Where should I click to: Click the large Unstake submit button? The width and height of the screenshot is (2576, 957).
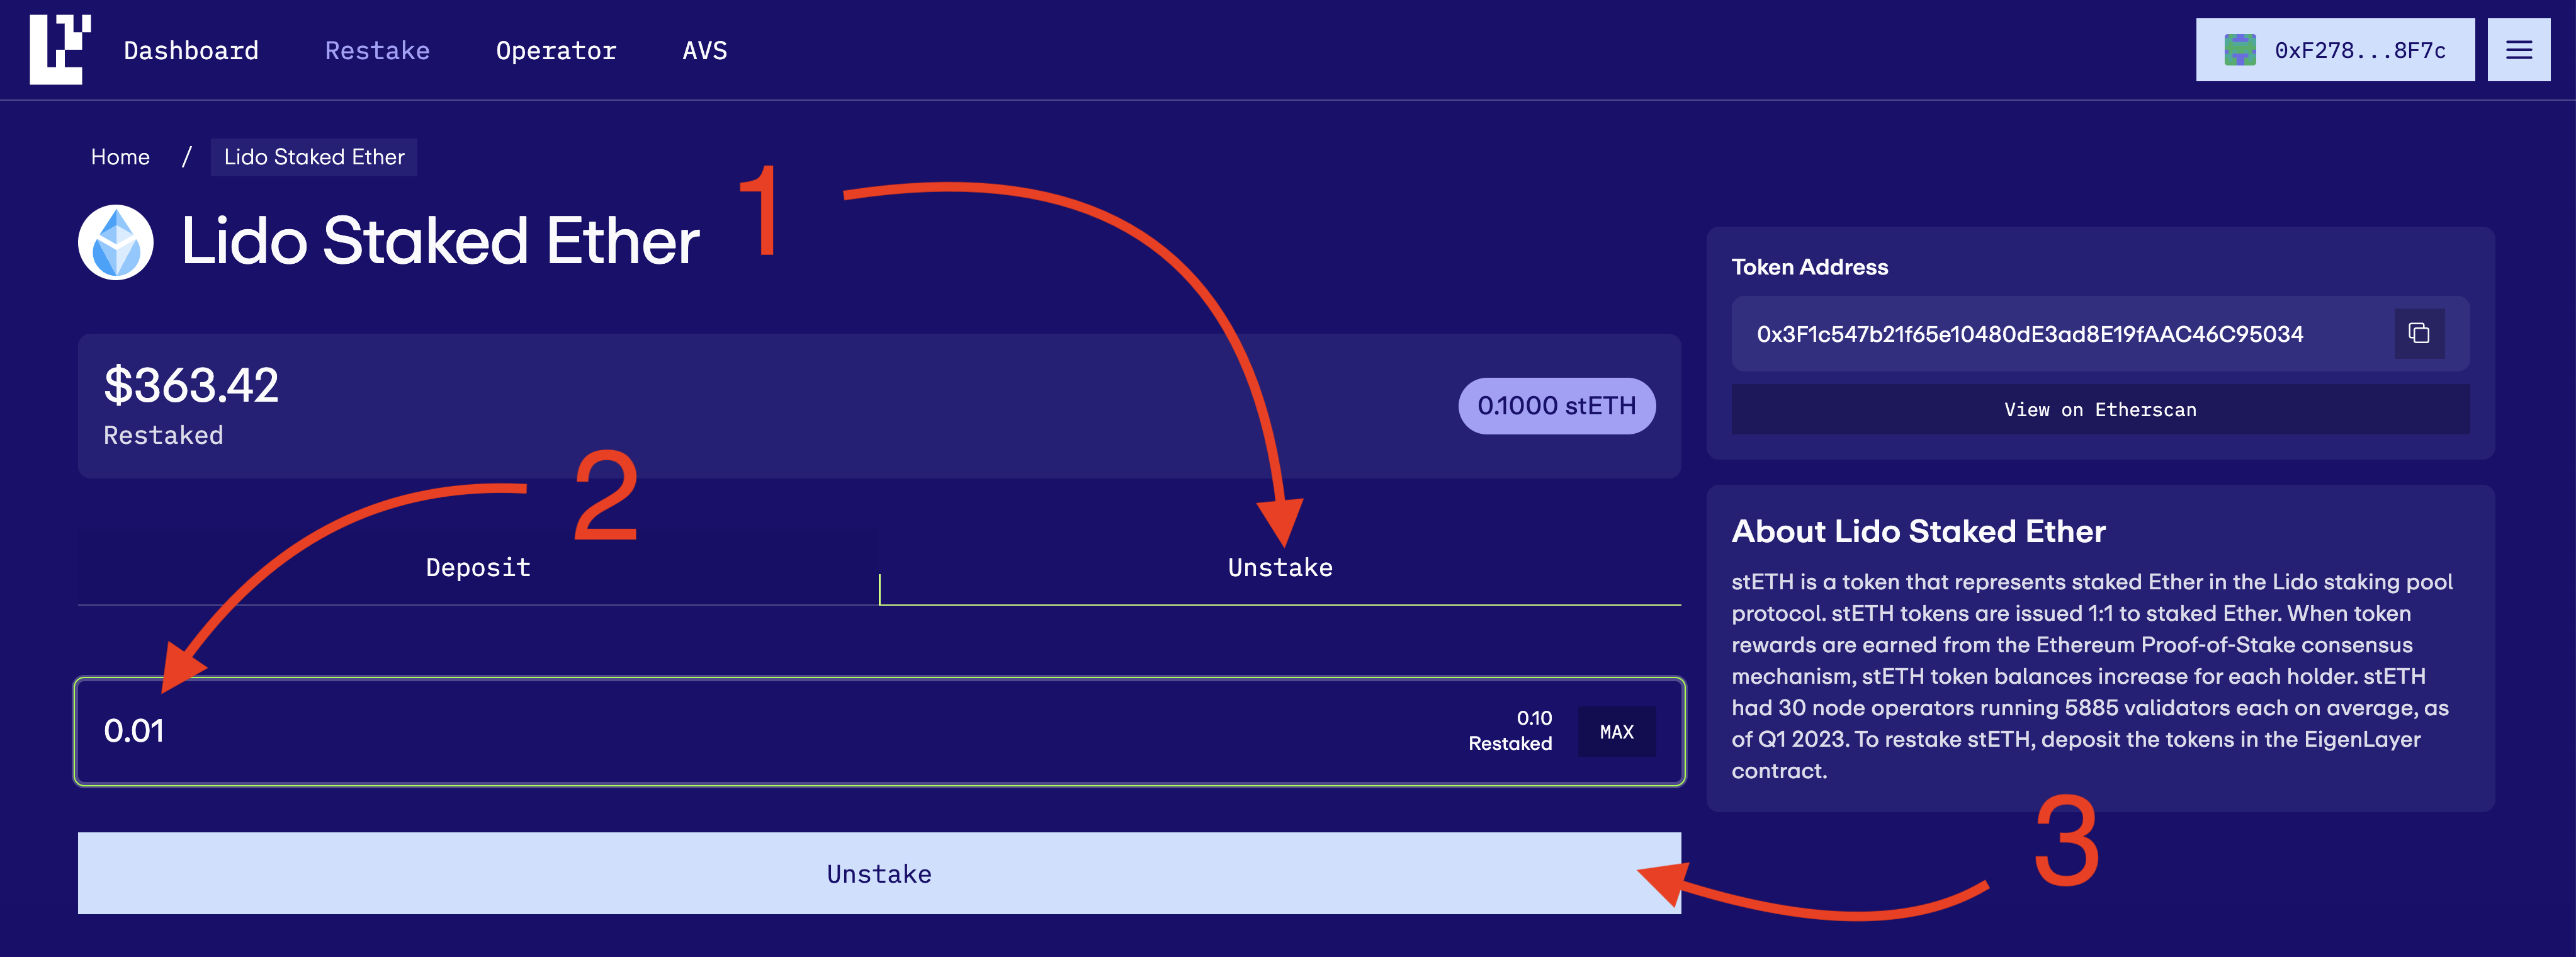[878, 873]
